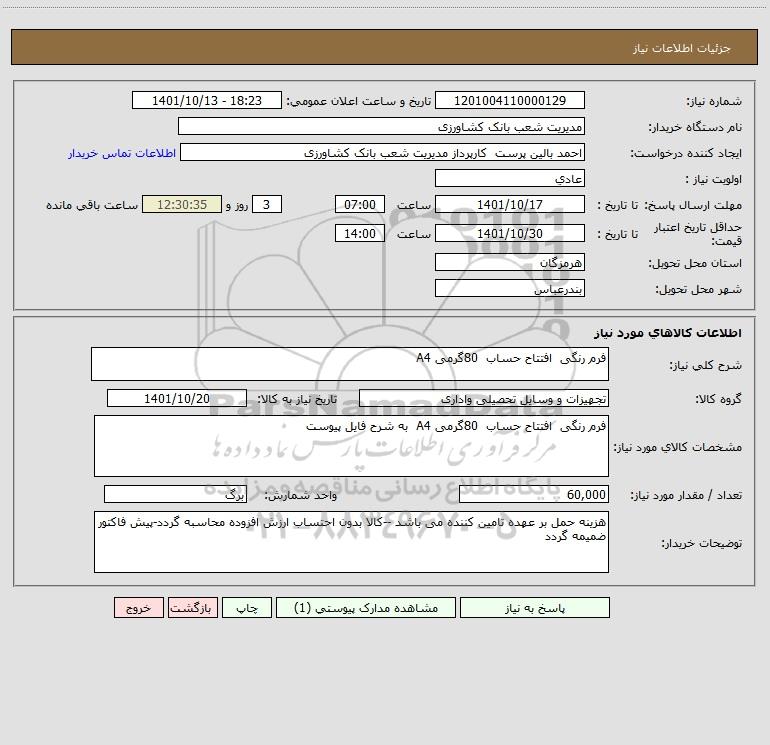770x745 pixels.
Task: Click the شرح کلی نیاز label
Action: [706, 365]
